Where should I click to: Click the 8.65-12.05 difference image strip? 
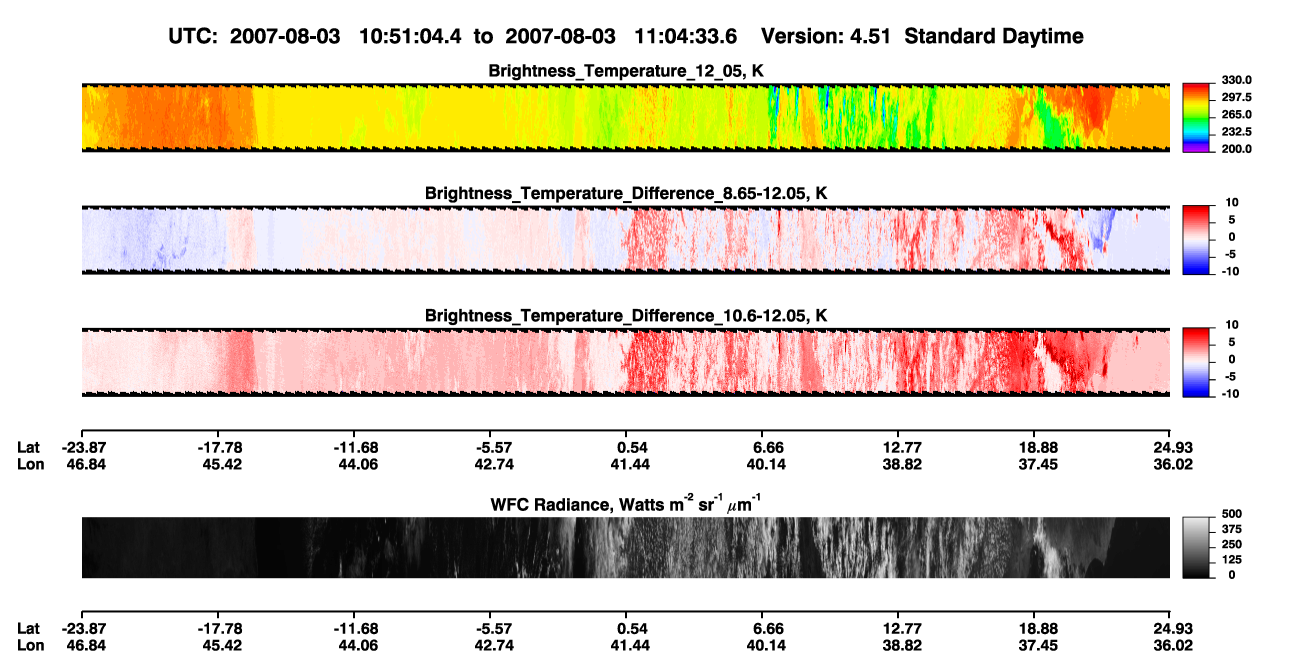(x=625, y=239)
